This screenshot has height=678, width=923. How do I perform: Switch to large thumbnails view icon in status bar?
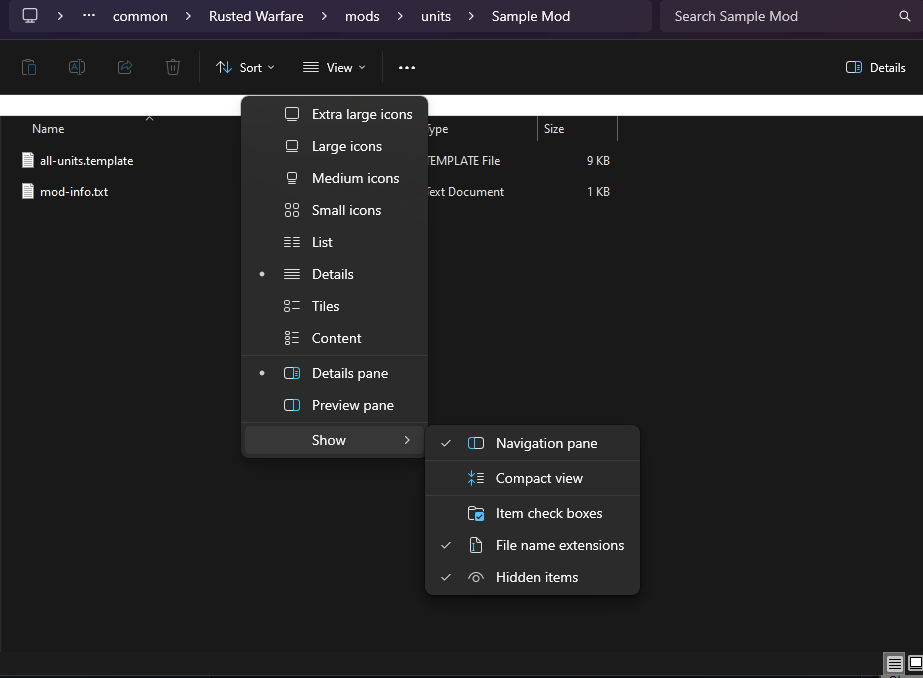pyautogui.click(x=915, y=663)
